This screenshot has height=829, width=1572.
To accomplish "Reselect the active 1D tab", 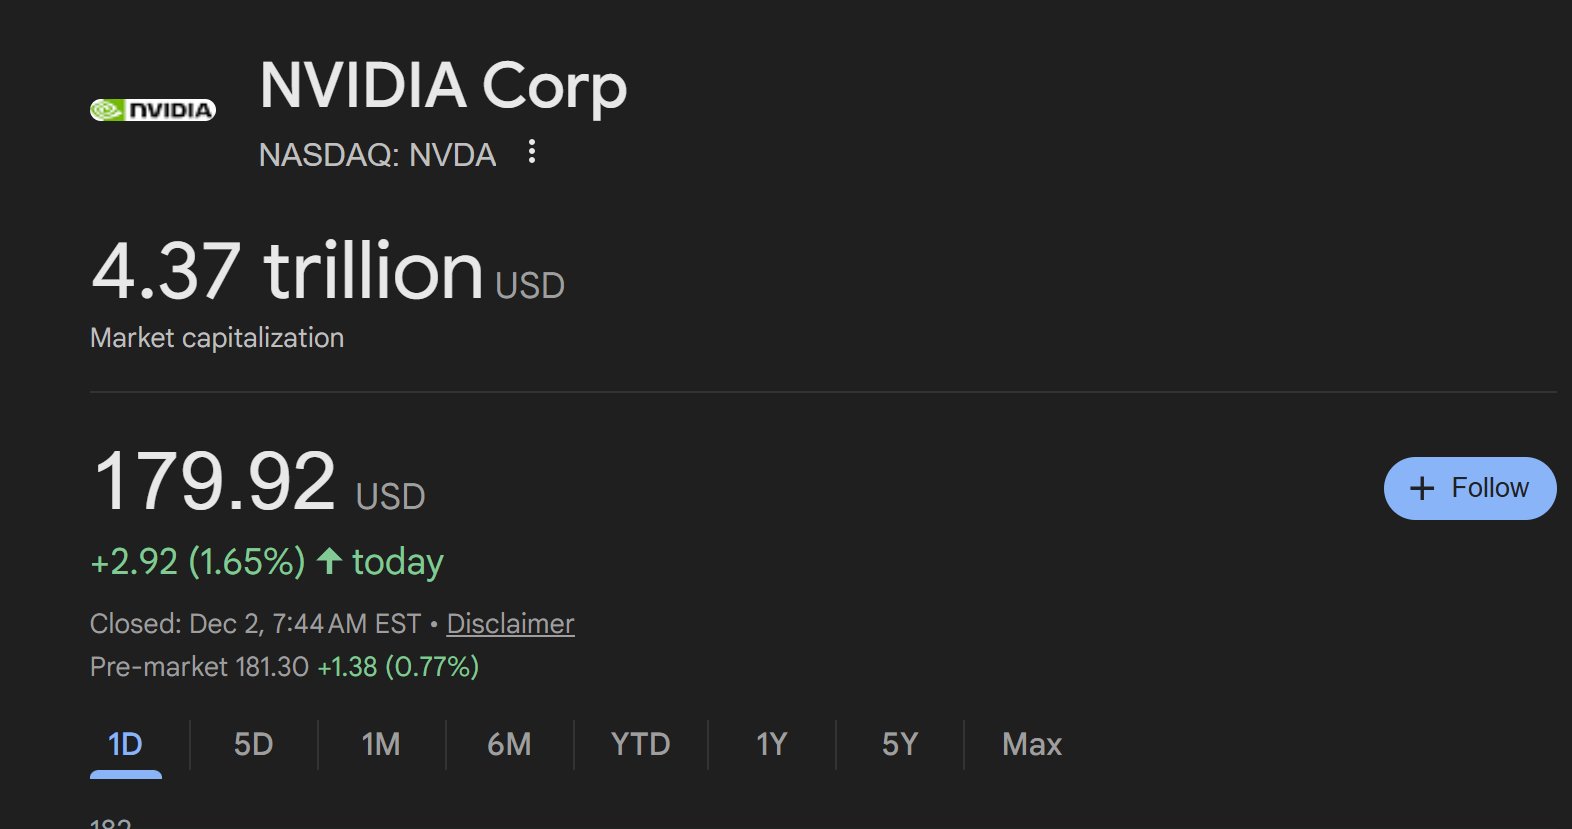I will coord(125,744).
